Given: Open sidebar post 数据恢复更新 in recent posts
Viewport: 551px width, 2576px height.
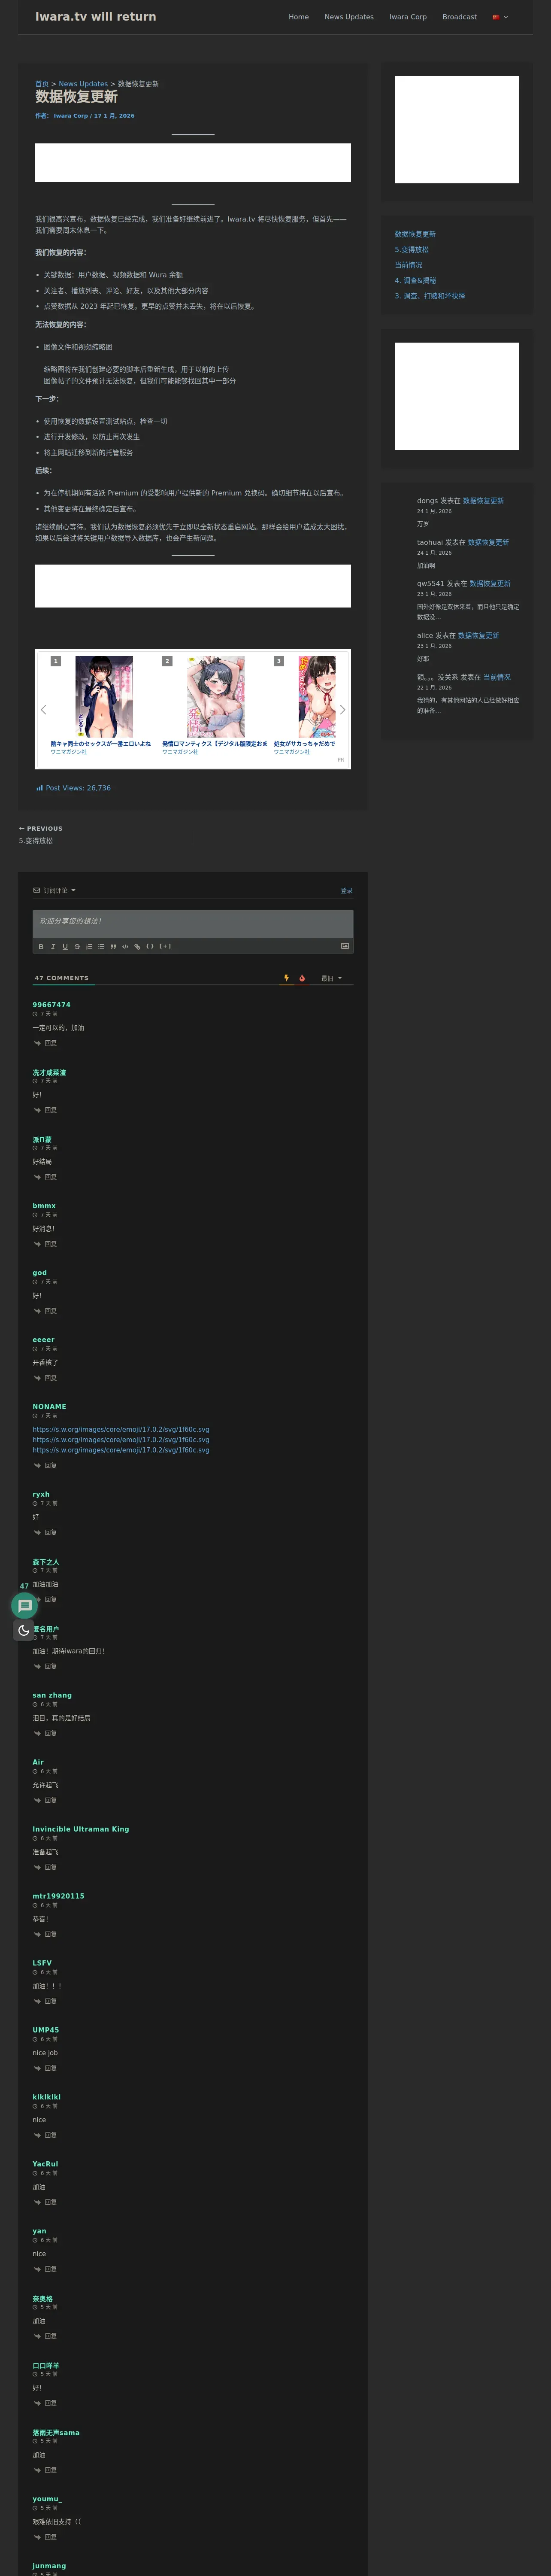Looking at the screenshot, I should pyautogui.click(x=415, y=234).
